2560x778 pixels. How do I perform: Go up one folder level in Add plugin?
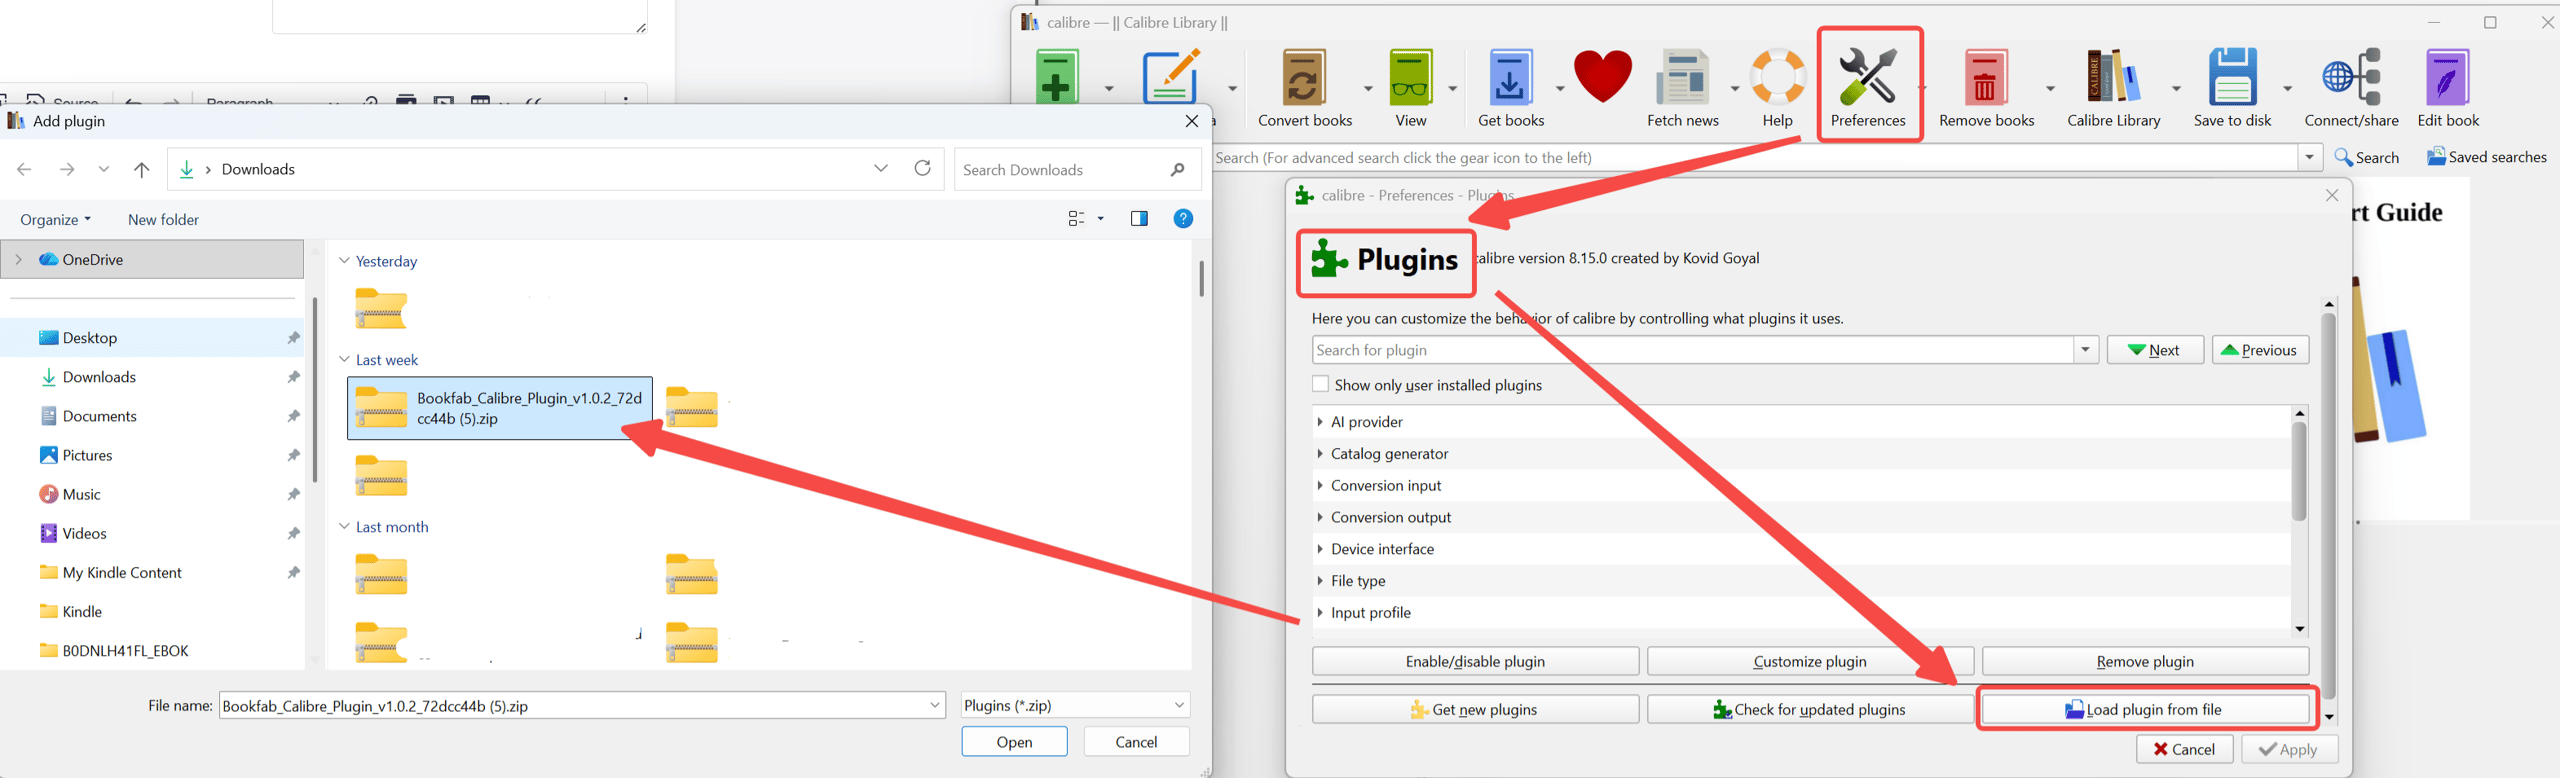tap(141, 169)
